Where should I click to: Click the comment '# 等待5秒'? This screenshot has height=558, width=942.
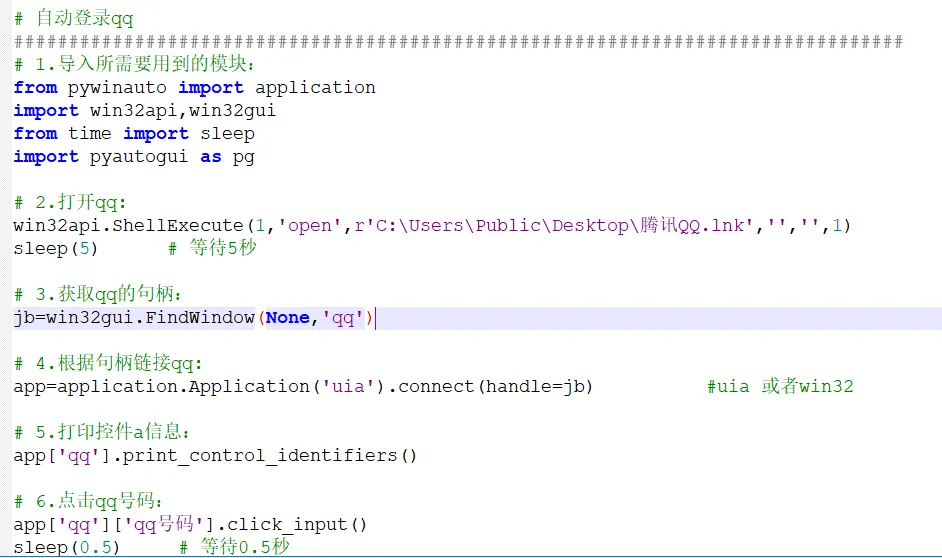(212, 248)
